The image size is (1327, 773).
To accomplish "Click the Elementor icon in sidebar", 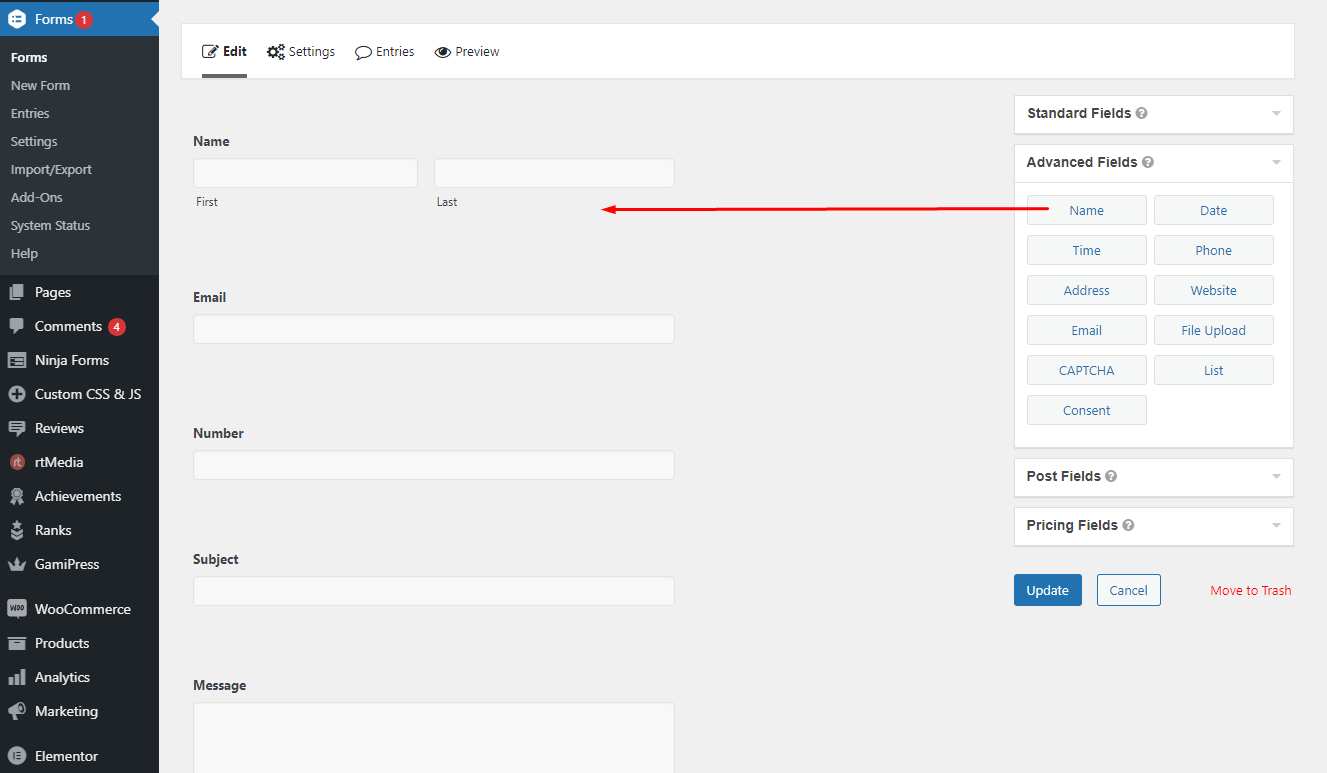I will [x=16, y=756].
